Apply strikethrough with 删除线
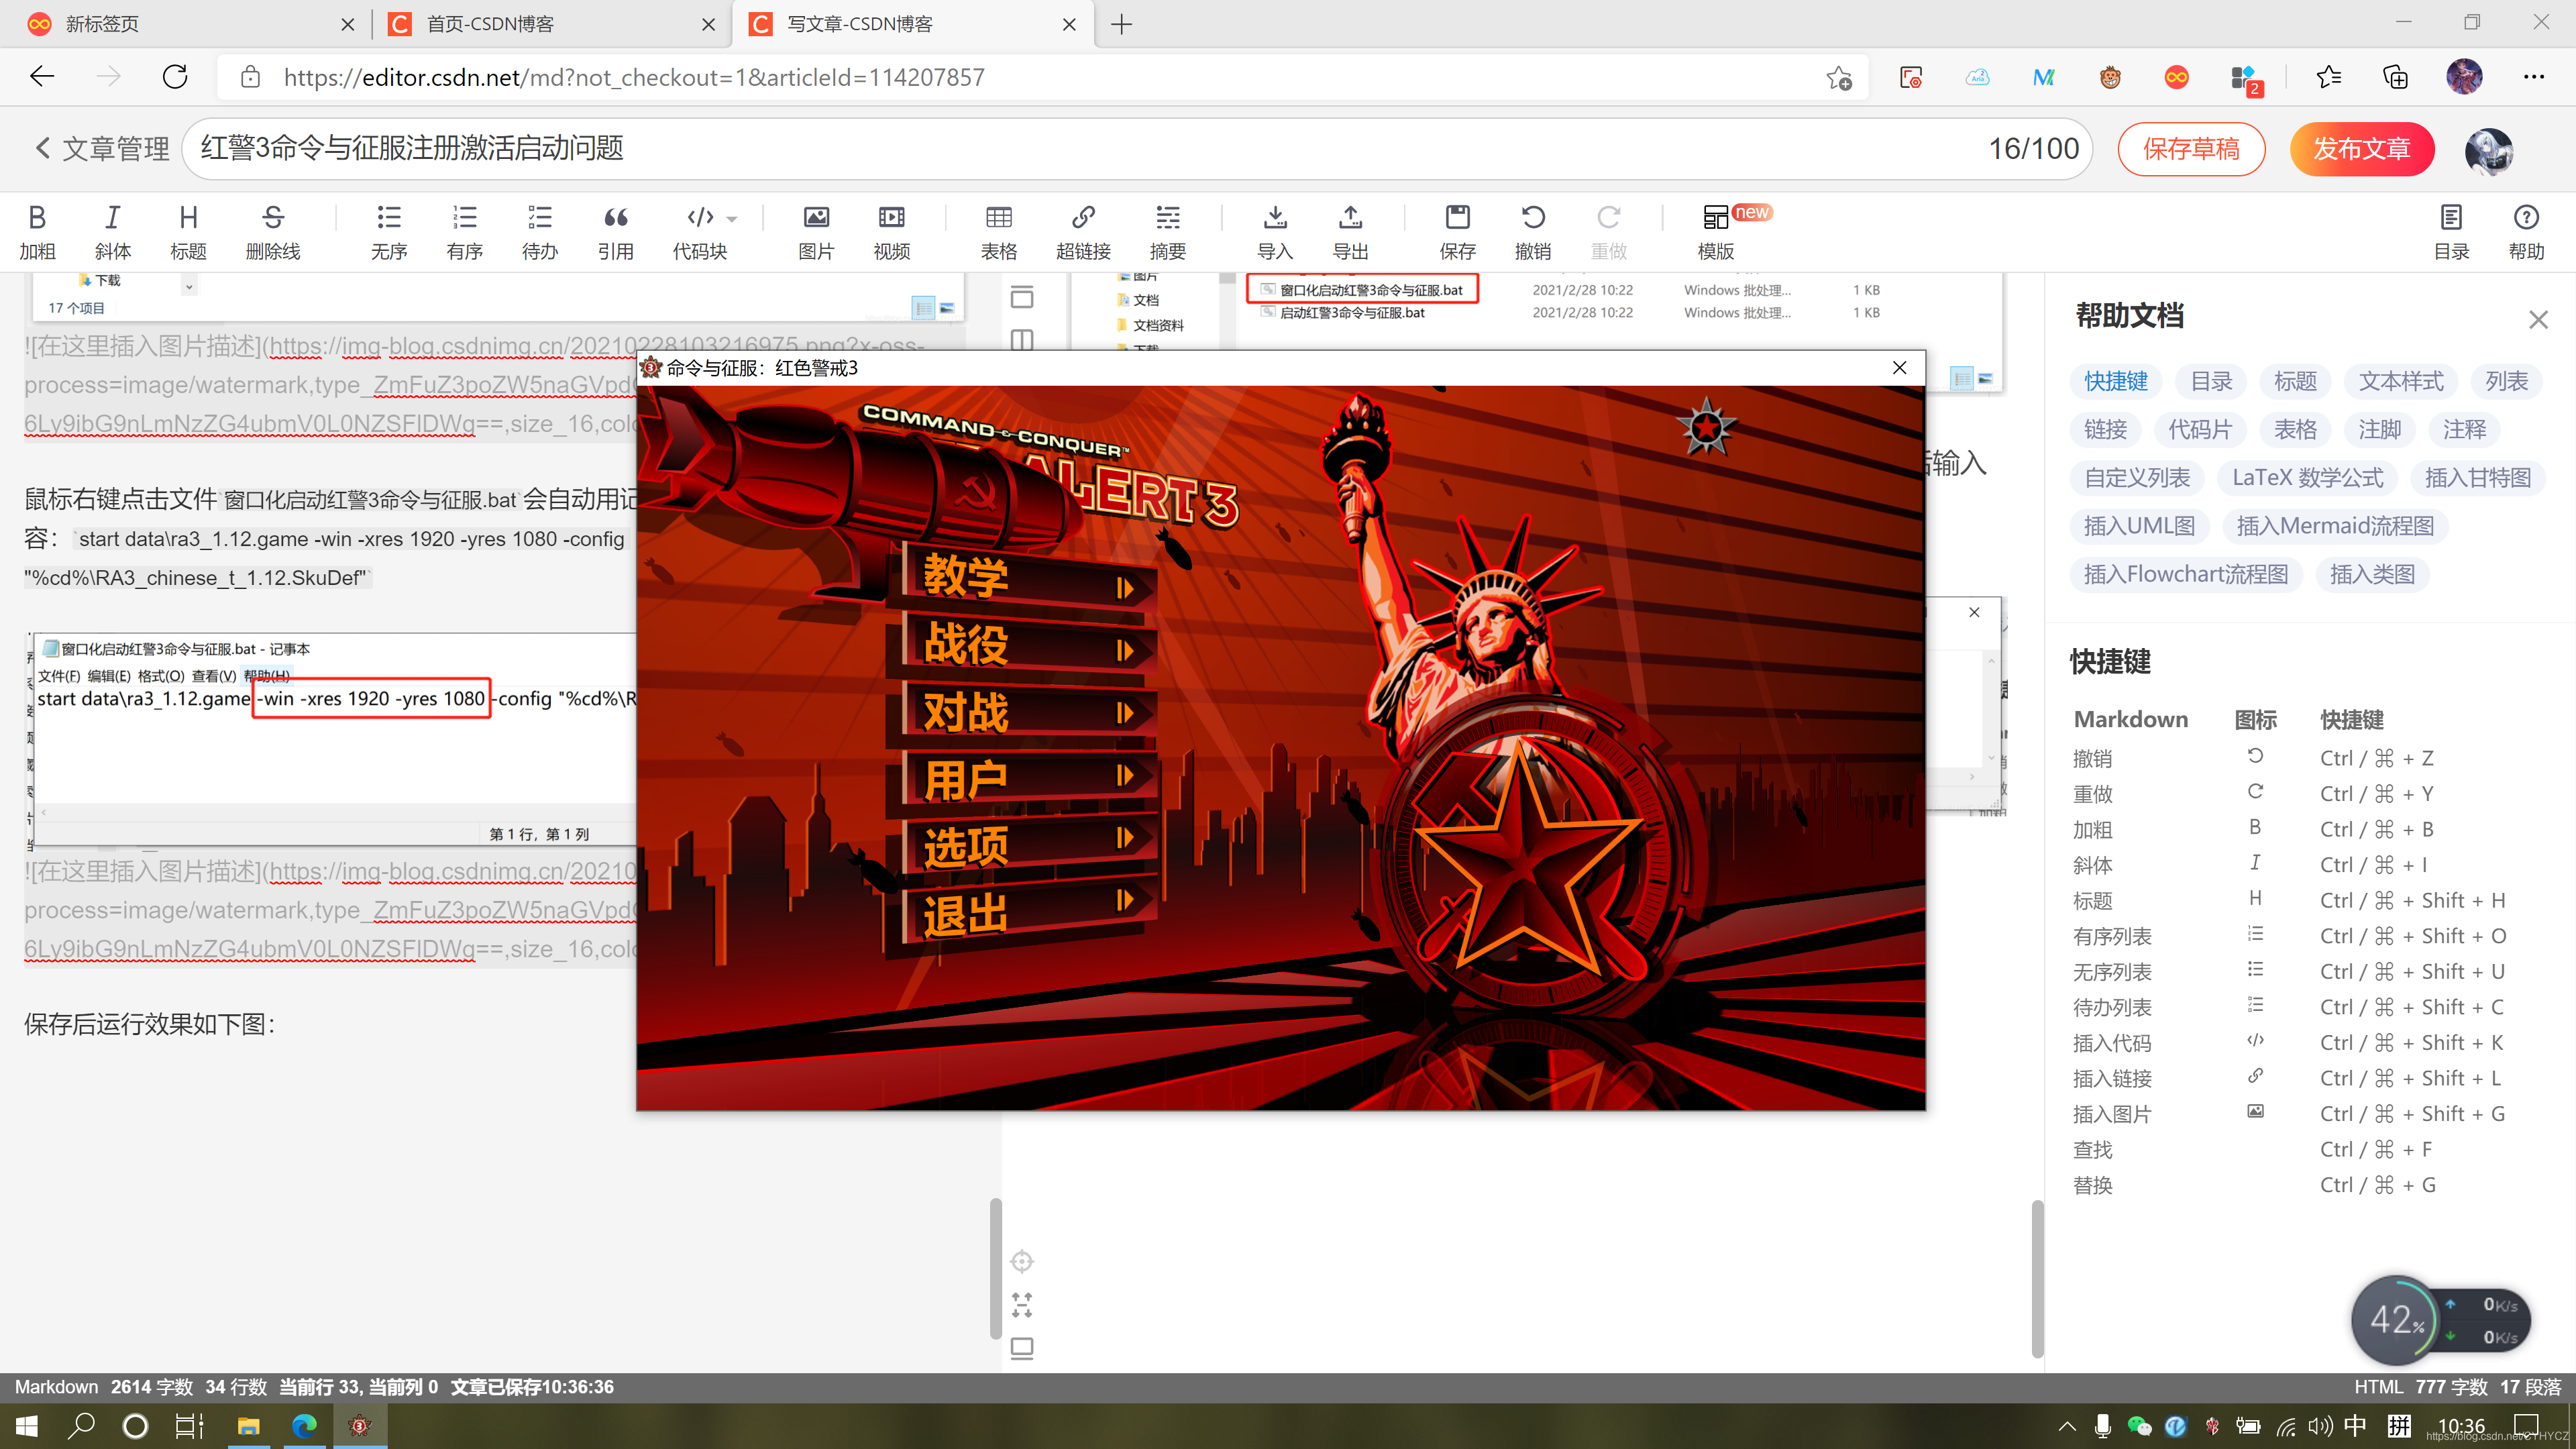 [273, 232]
